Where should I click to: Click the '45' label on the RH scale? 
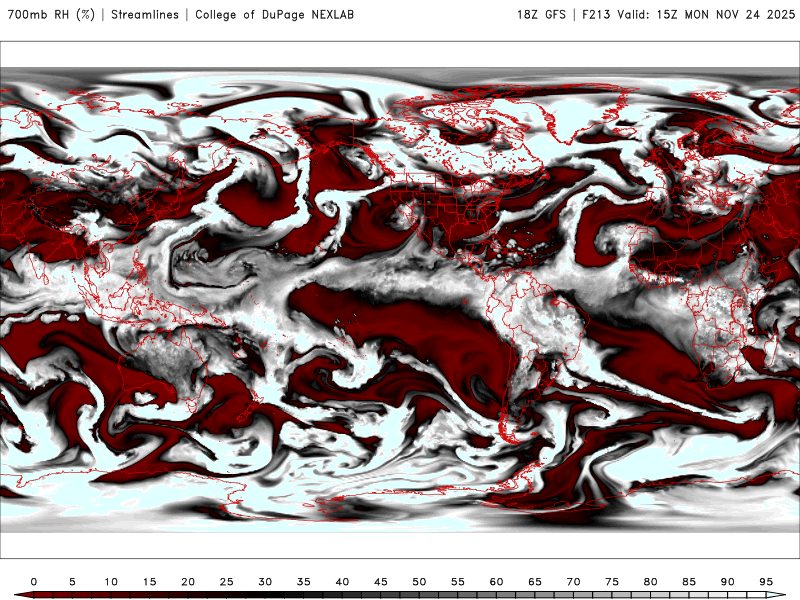point(381,582)
